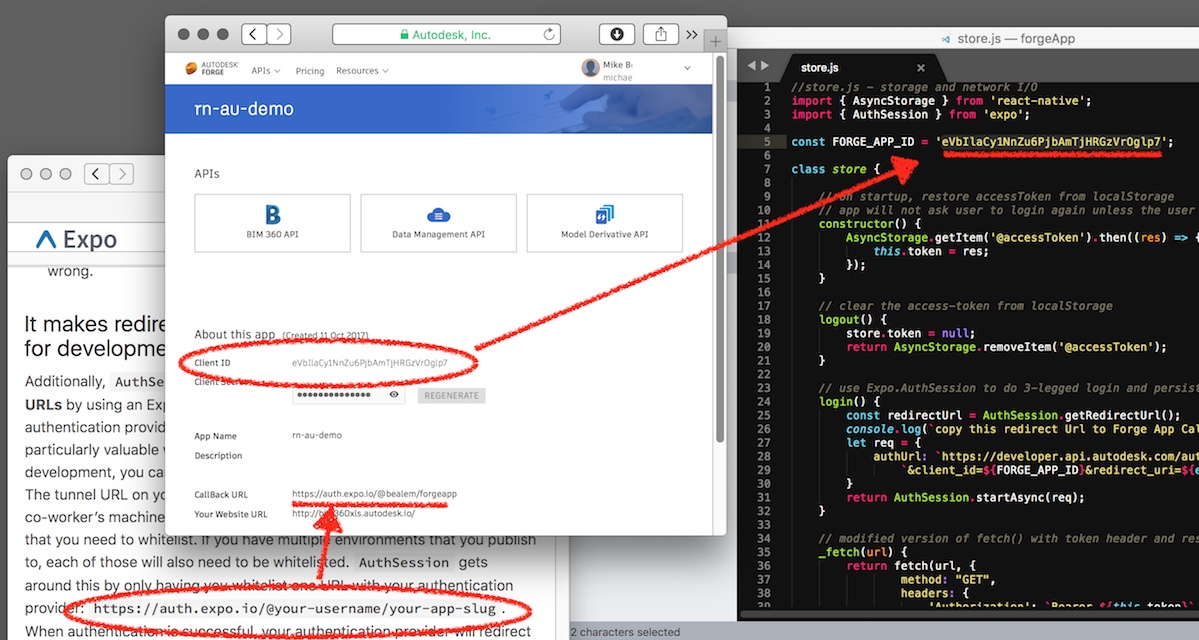Screen dimensions: 1199x640
Task: Click the 'Description' field label
Action: [x=218, y=456]
